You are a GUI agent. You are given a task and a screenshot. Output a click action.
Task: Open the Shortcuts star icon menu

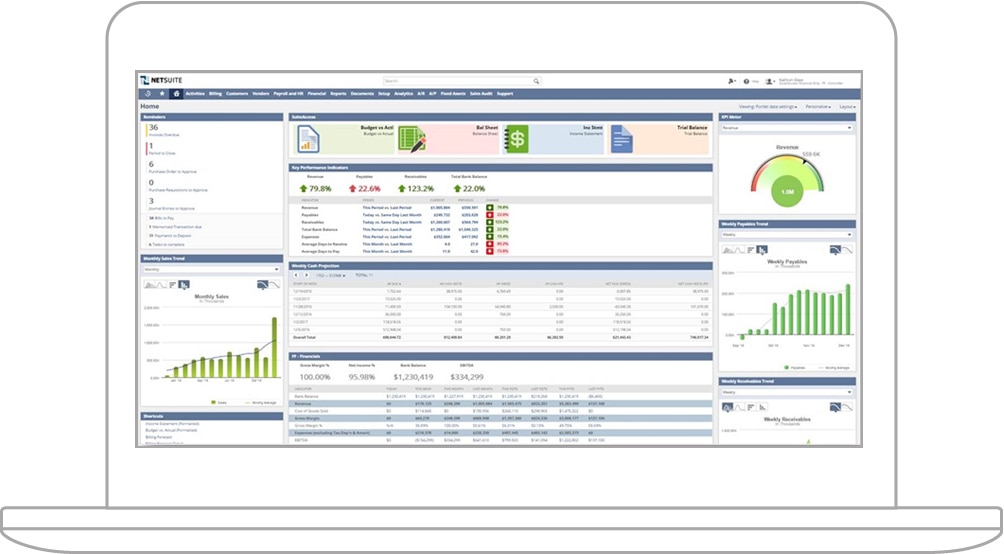(x=161, y=93)
